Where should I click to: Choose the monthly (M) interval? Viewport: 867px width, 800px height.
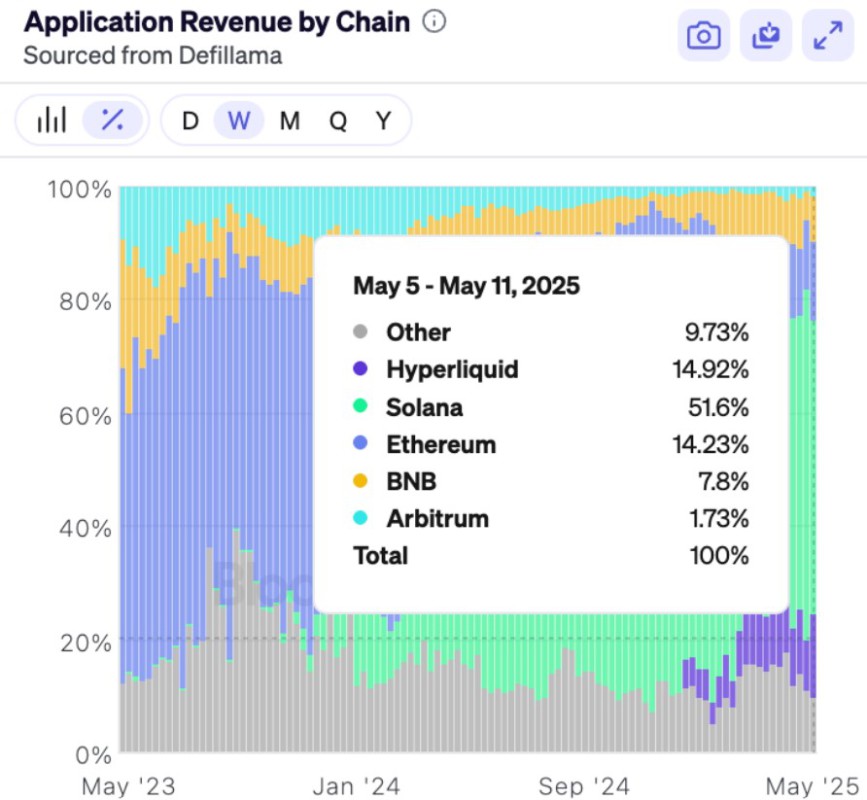pyautogui.click(x=289, y=121)
